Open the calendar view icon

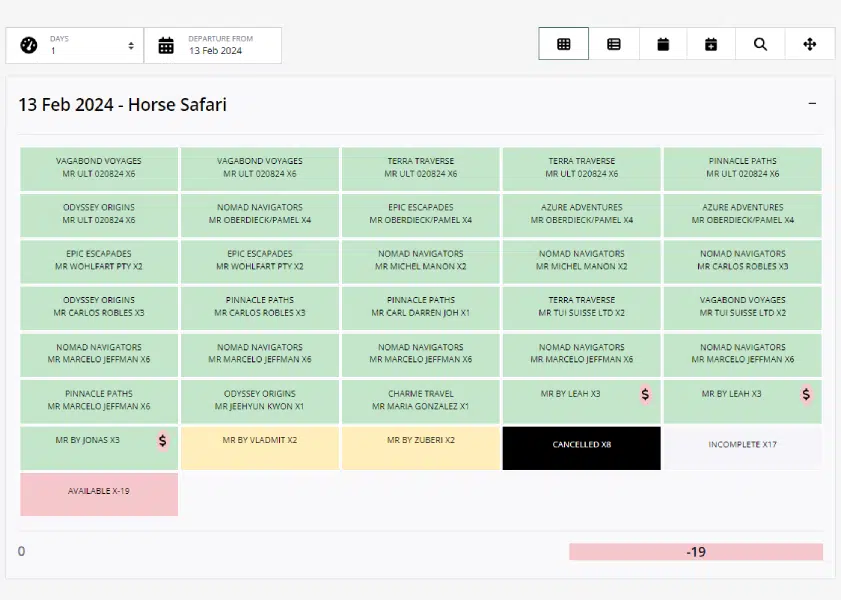pos(663,44)
